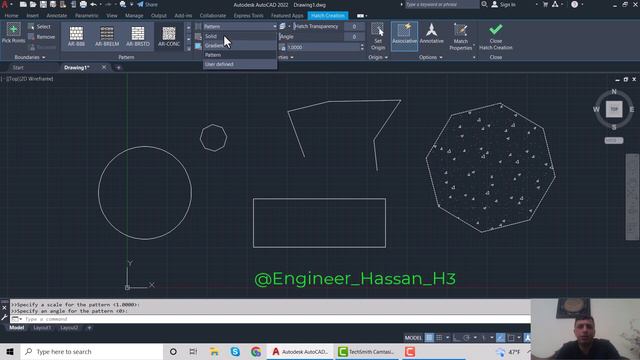The height and width of the screenshot is (360, 640).
Task: Expand the hatch pattern gallery list
Action: tap(188, 48)
